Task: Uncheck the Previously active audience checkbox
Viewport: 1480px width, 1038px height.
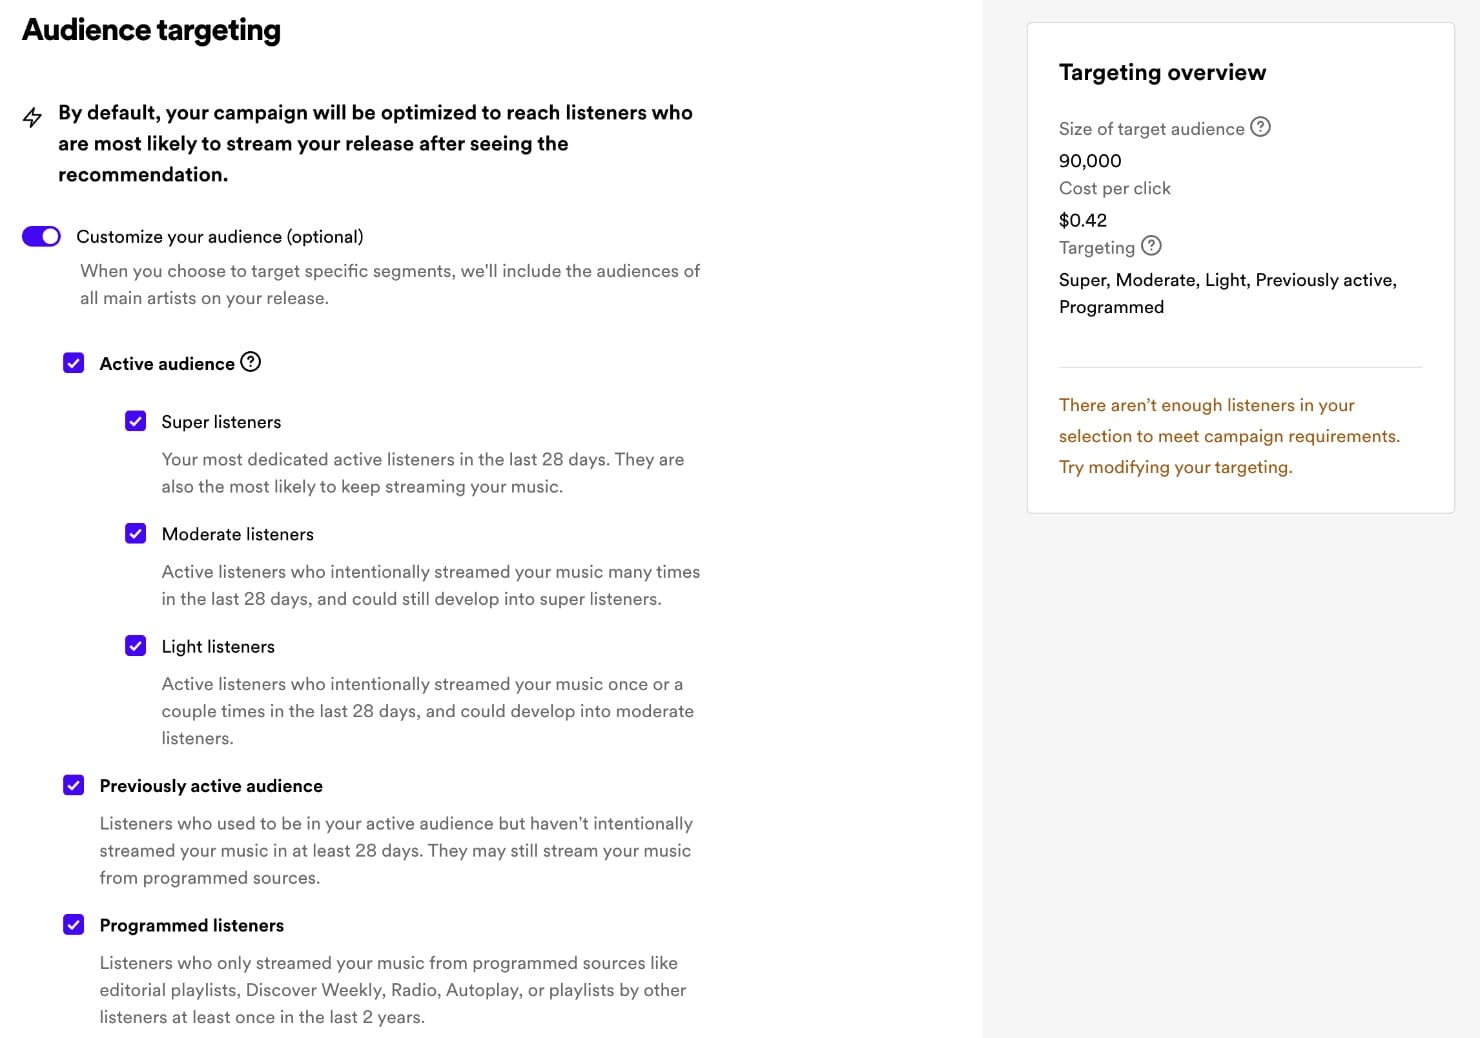Action: pos(74,785)
